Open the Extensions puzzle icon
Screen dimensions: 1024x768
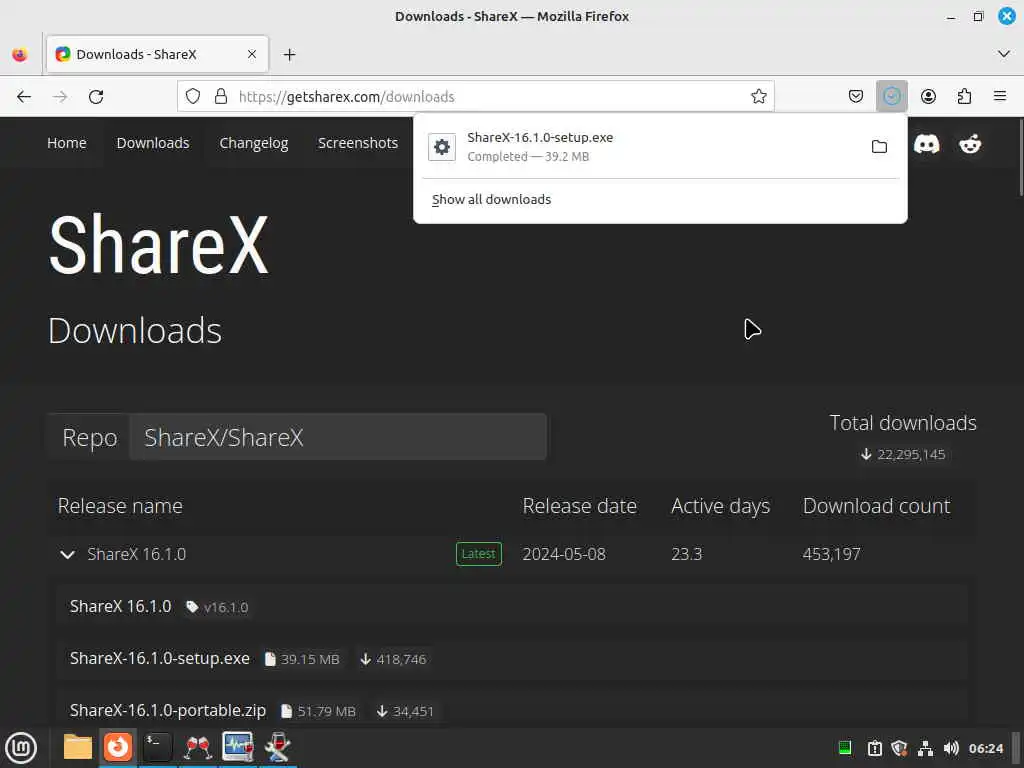coord(964,97)
